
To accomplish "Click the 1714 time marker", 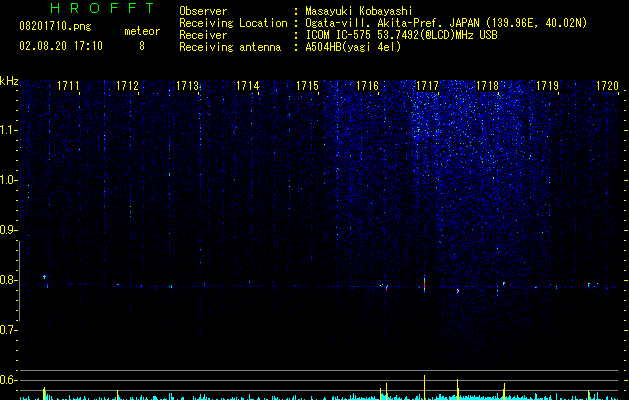I will coord(248,86).
